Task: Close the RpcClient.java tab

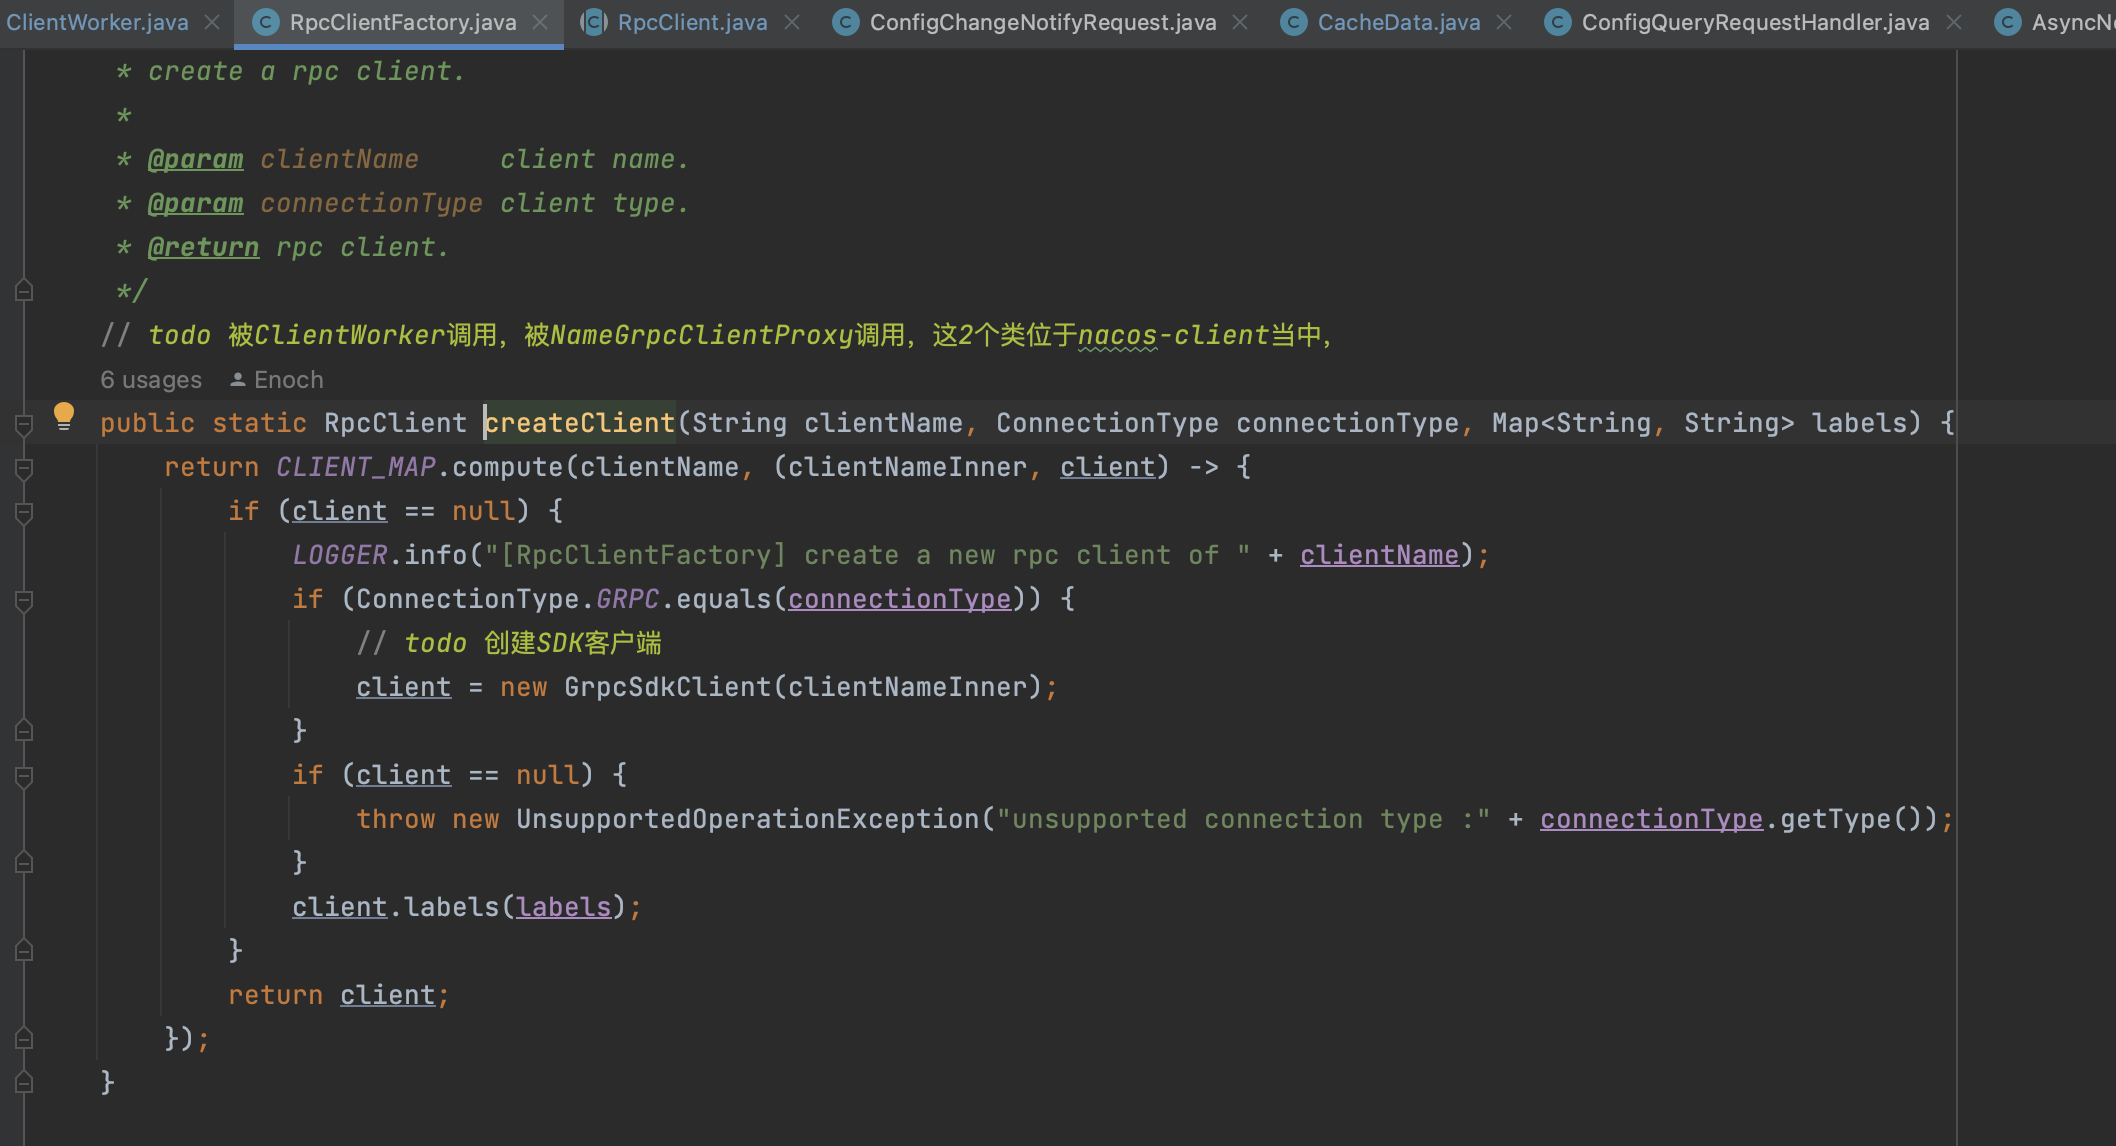Action: pyautogui.click(x=792, y=22)
